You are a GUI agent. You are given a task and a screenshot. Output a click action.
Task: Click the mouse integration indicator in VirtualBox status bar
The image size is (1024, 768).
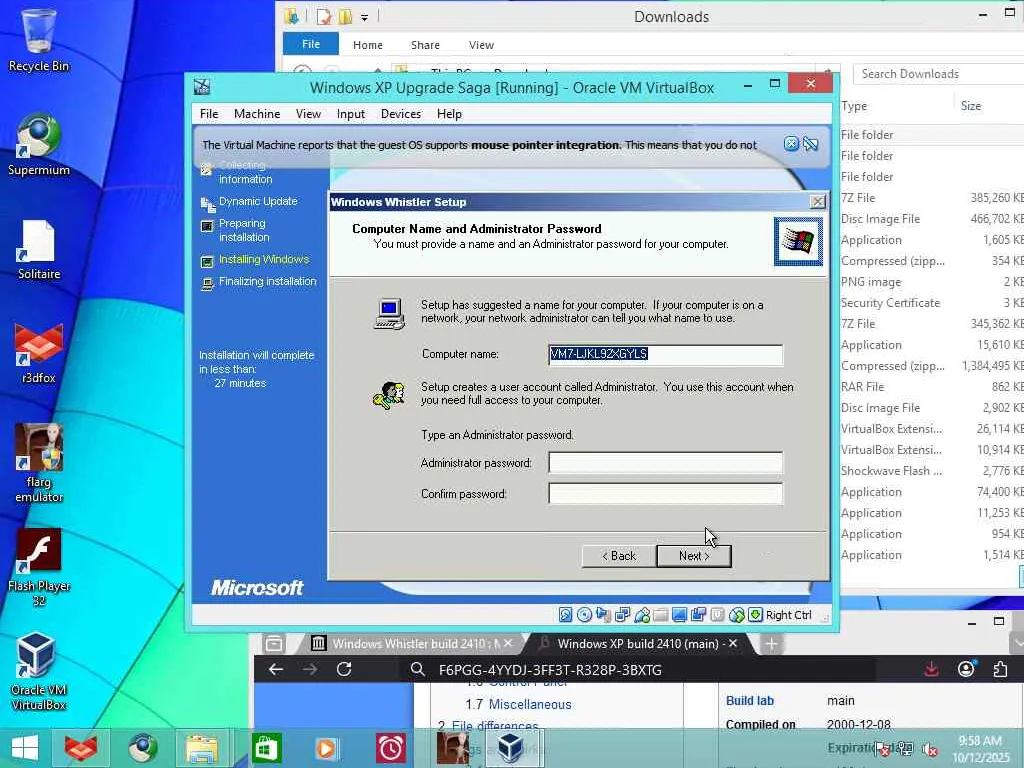(737, 615)
